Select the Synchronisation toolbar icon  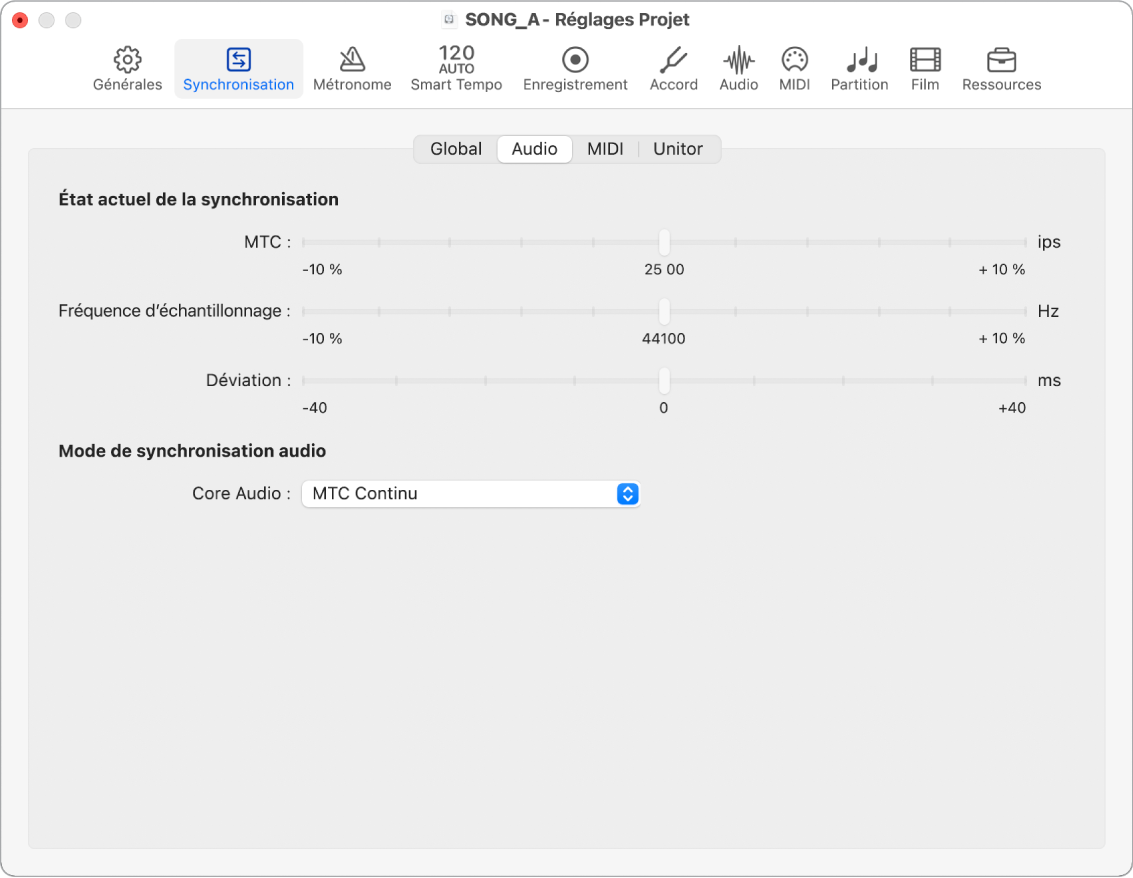coord(238,61)
